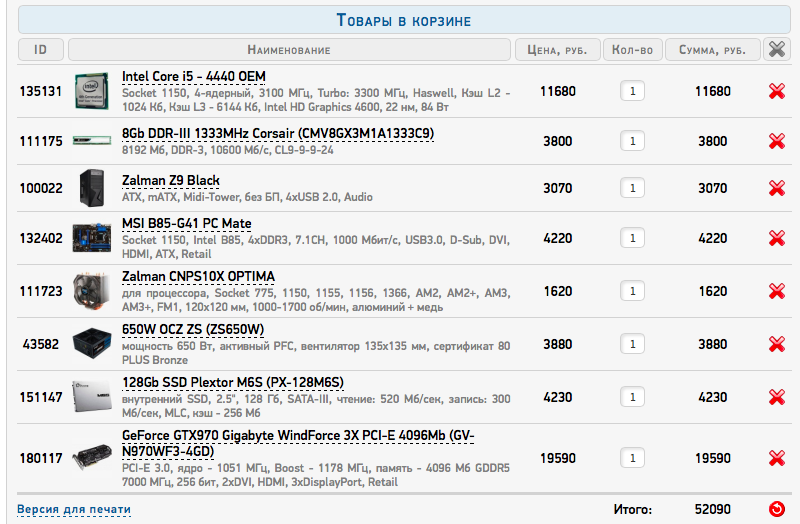The image size is (800, 524).
Task: Click product ID 151147
Action: tap(41, 397)
